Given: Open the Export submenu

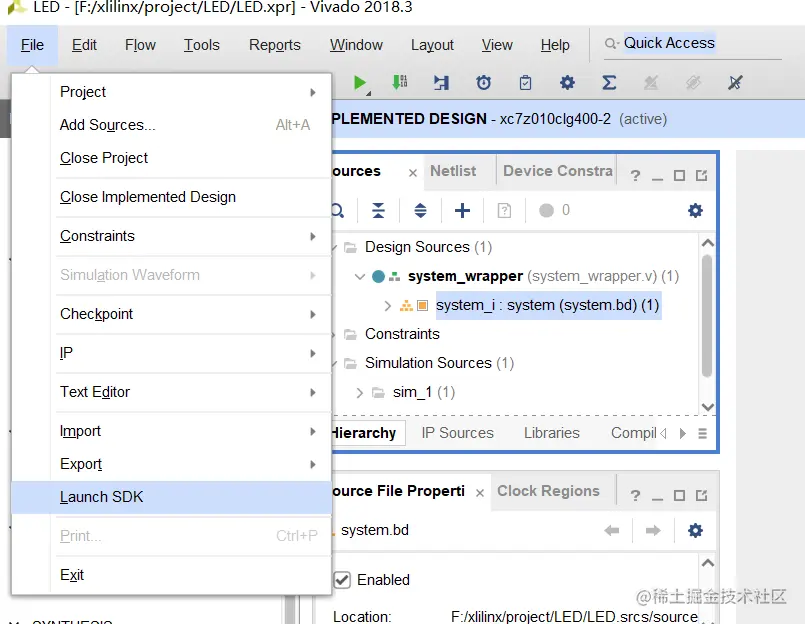Looking at the screenshot, I should click(x=171, y=464).
